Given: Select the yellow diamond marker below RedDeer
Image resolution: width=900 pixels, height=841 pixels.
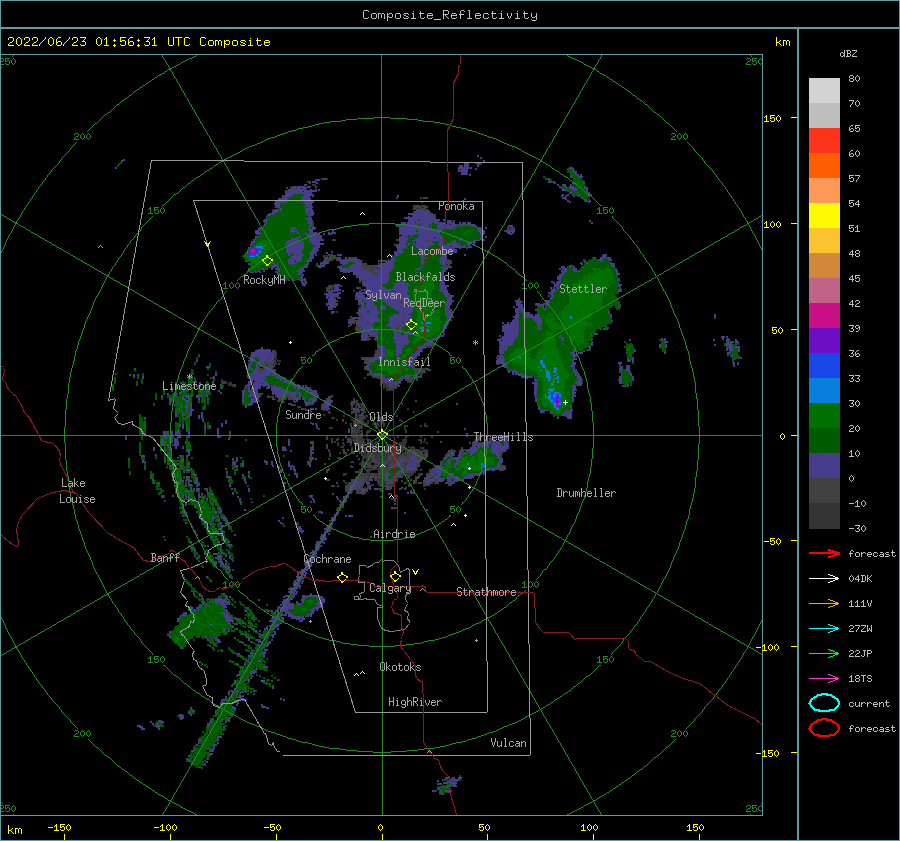Looking at the screenshot, I should [x=411, y=325].
